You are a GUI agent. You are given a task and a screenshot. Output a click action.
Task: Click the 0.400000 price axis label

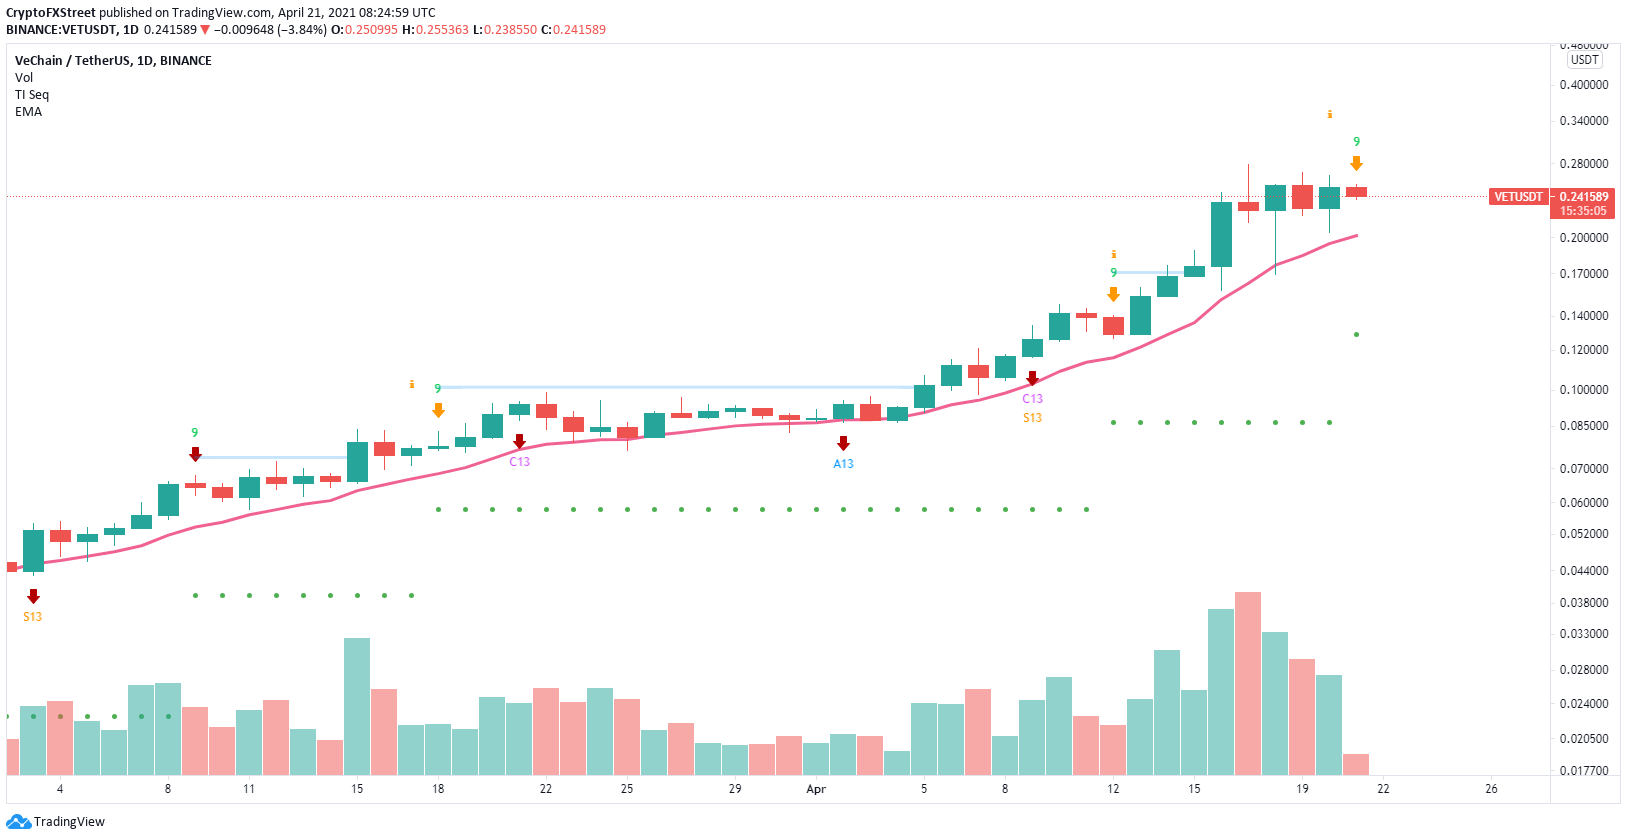tap(1584, 85)
